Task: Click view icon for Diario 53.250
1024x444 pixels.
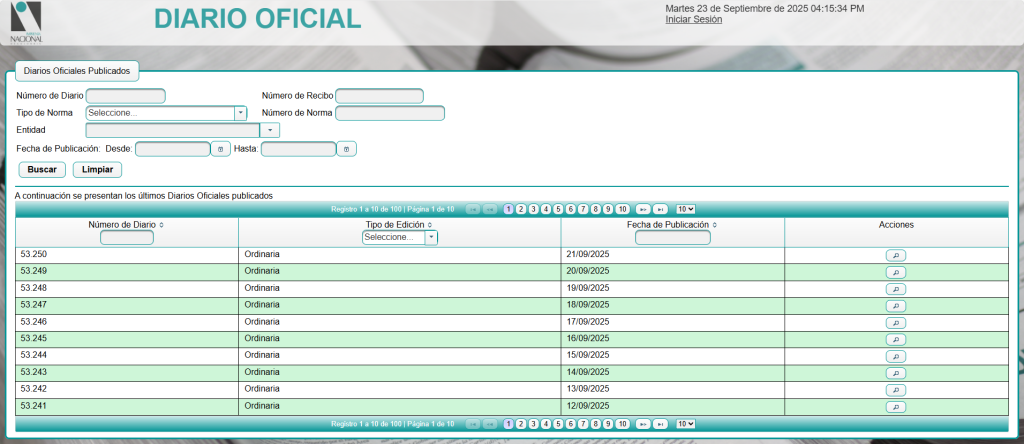Action: (896, 256)
